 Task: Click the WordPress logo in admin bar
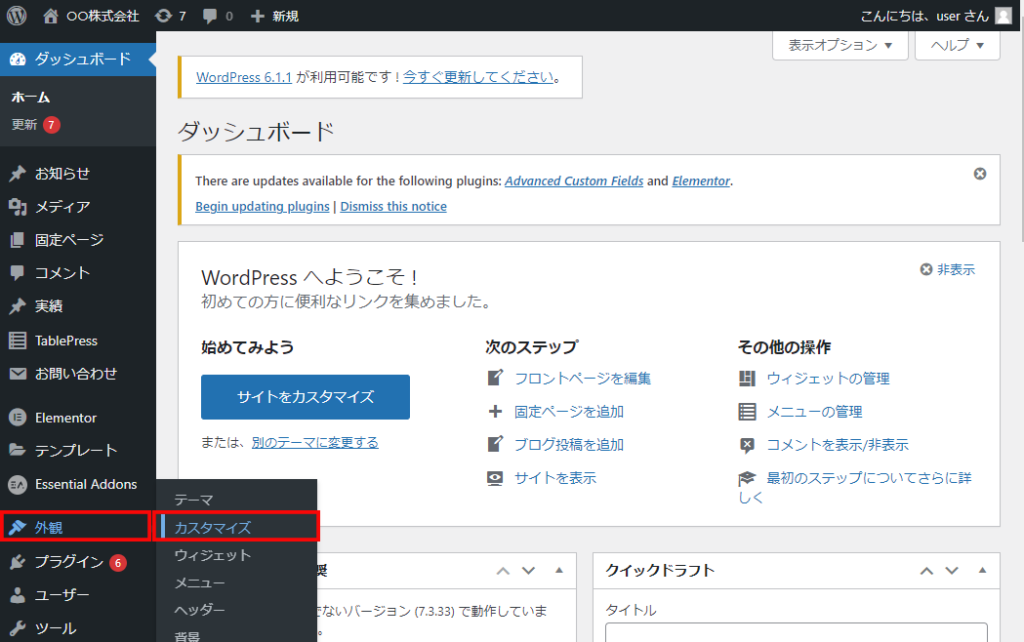coord(17,16)
